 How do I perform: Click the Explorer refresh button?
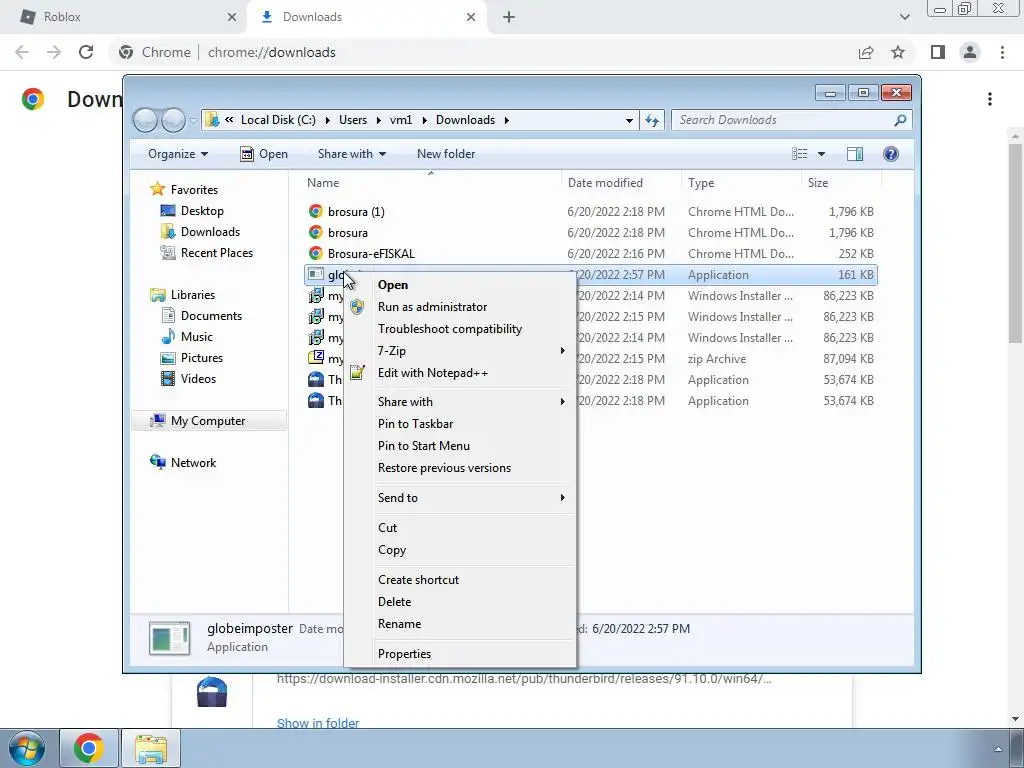(x=652, y=120)
